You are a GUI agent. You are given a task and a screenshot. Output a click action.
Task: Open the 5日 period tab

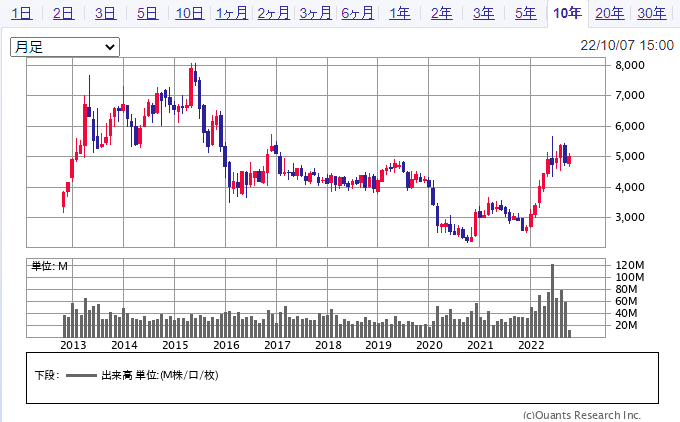[x=147, y=13]
